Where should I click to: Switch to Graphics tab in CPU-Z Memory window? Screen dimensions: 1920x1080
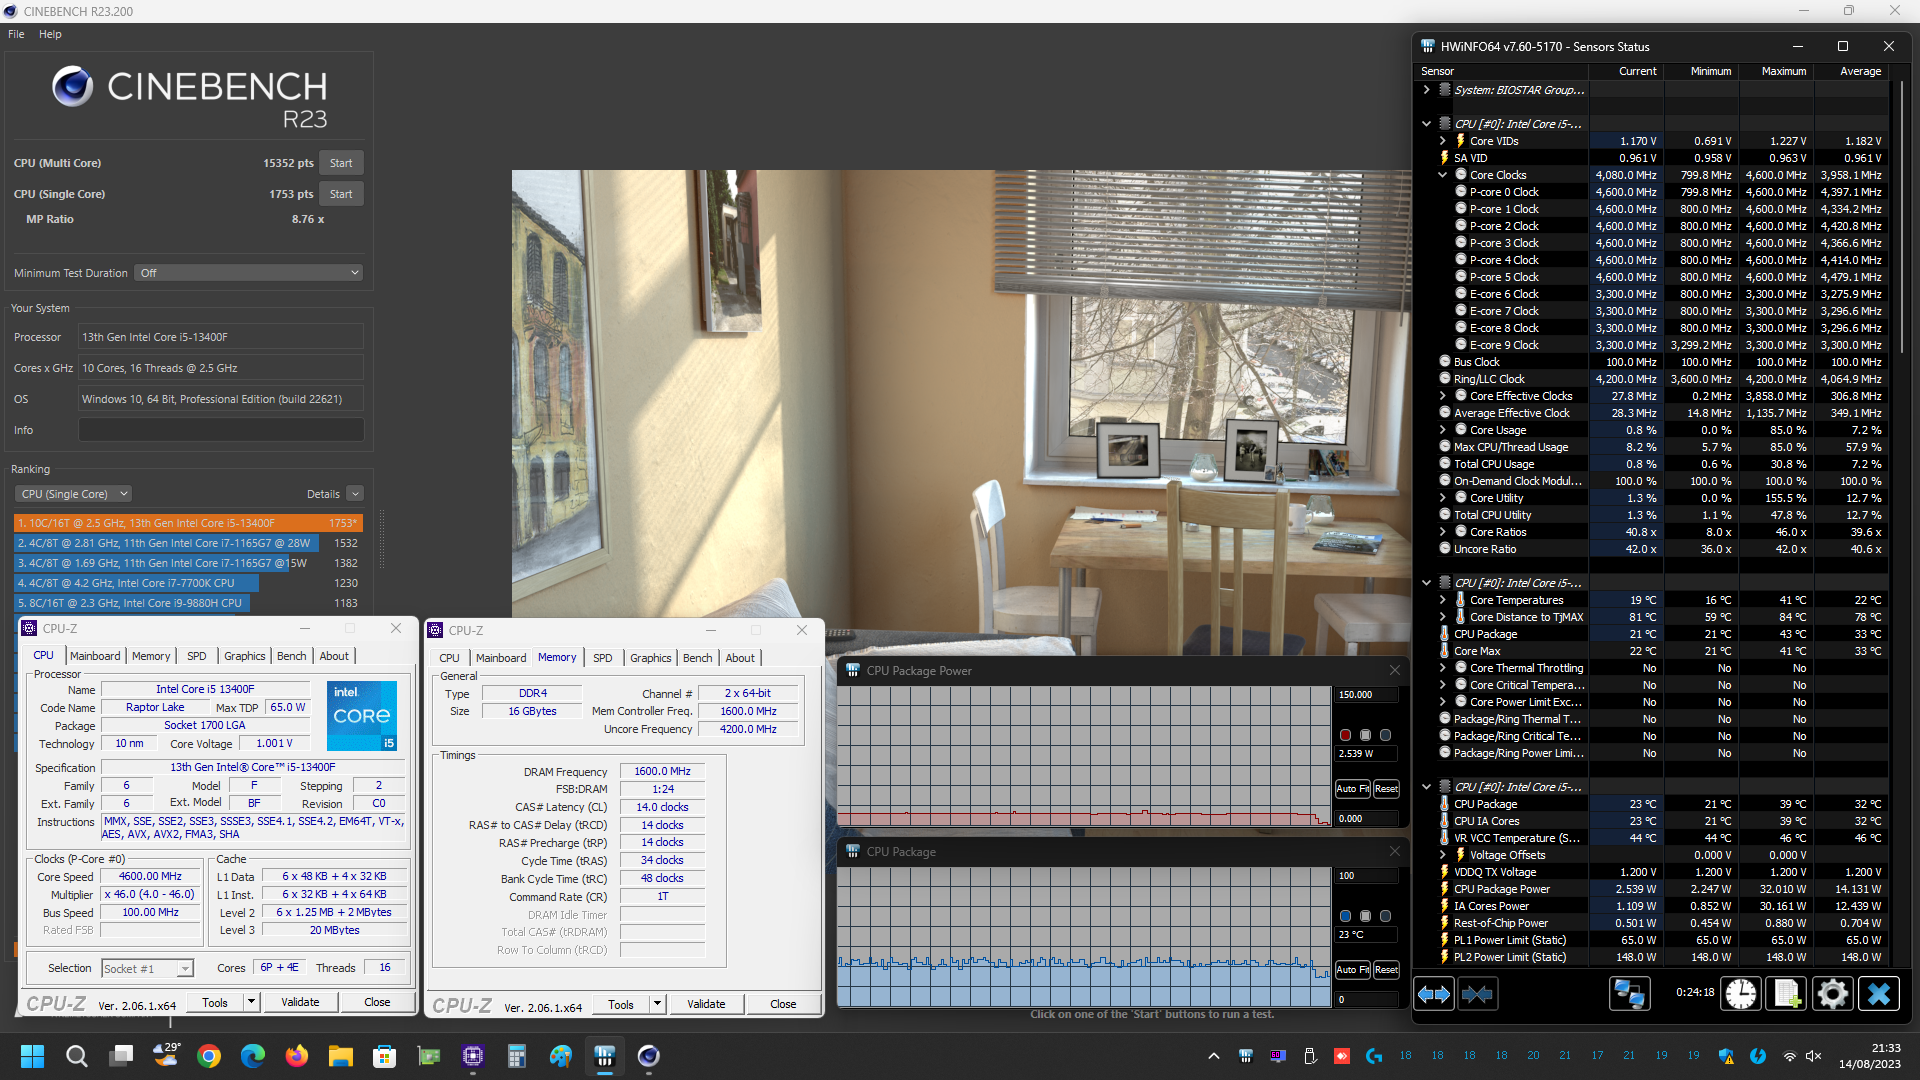tap(651, 658)
